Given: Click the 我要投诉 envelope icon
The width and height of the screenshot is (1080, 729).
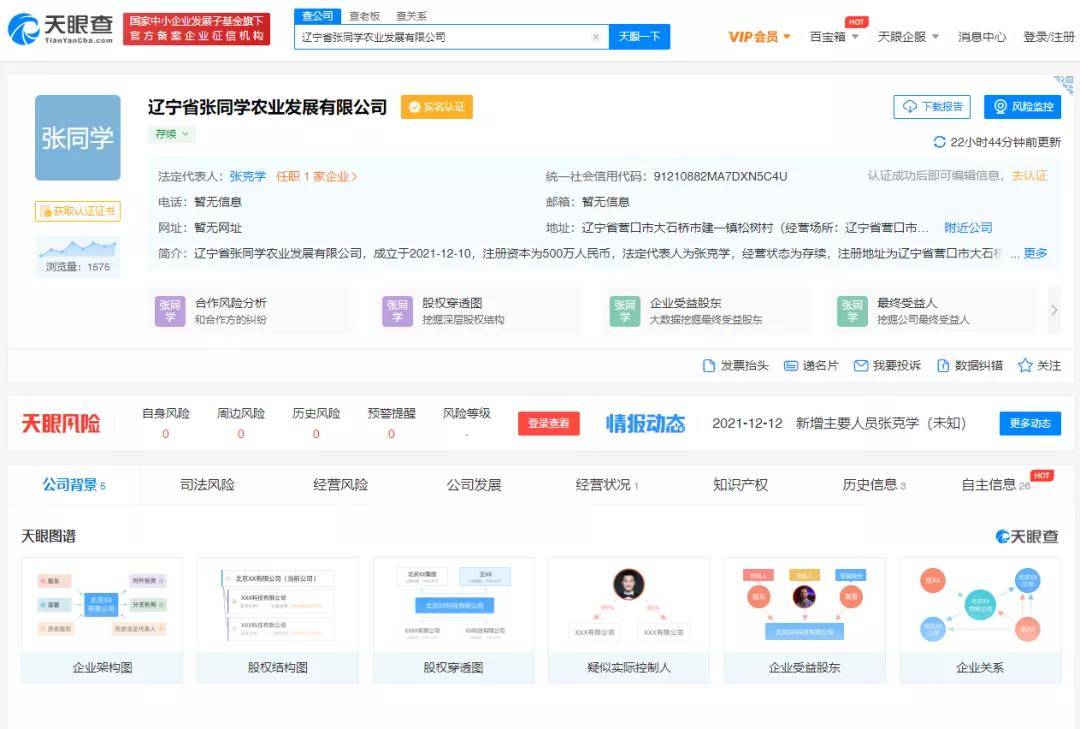Looking at the screenshot, I should 860,366.
